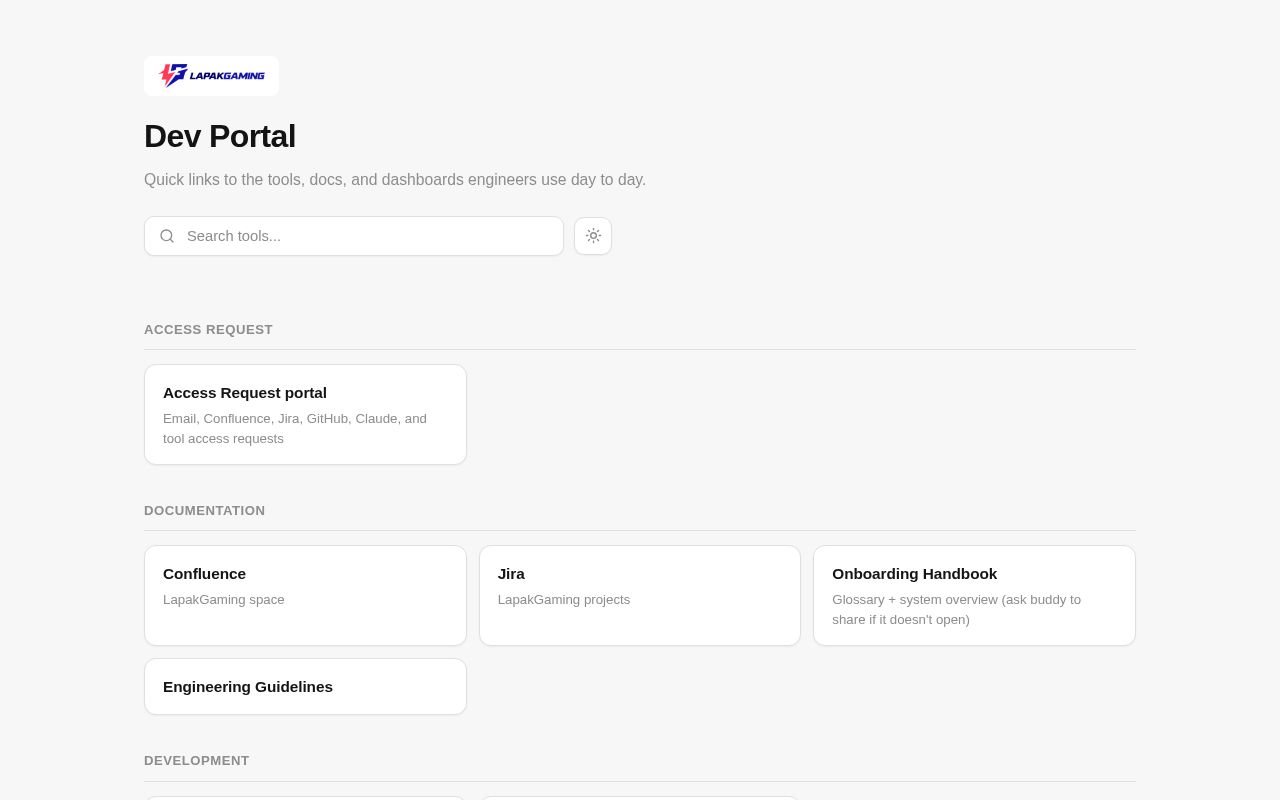
Task: Toggle the light/dark theme sun button
Action: coord(593,236)
